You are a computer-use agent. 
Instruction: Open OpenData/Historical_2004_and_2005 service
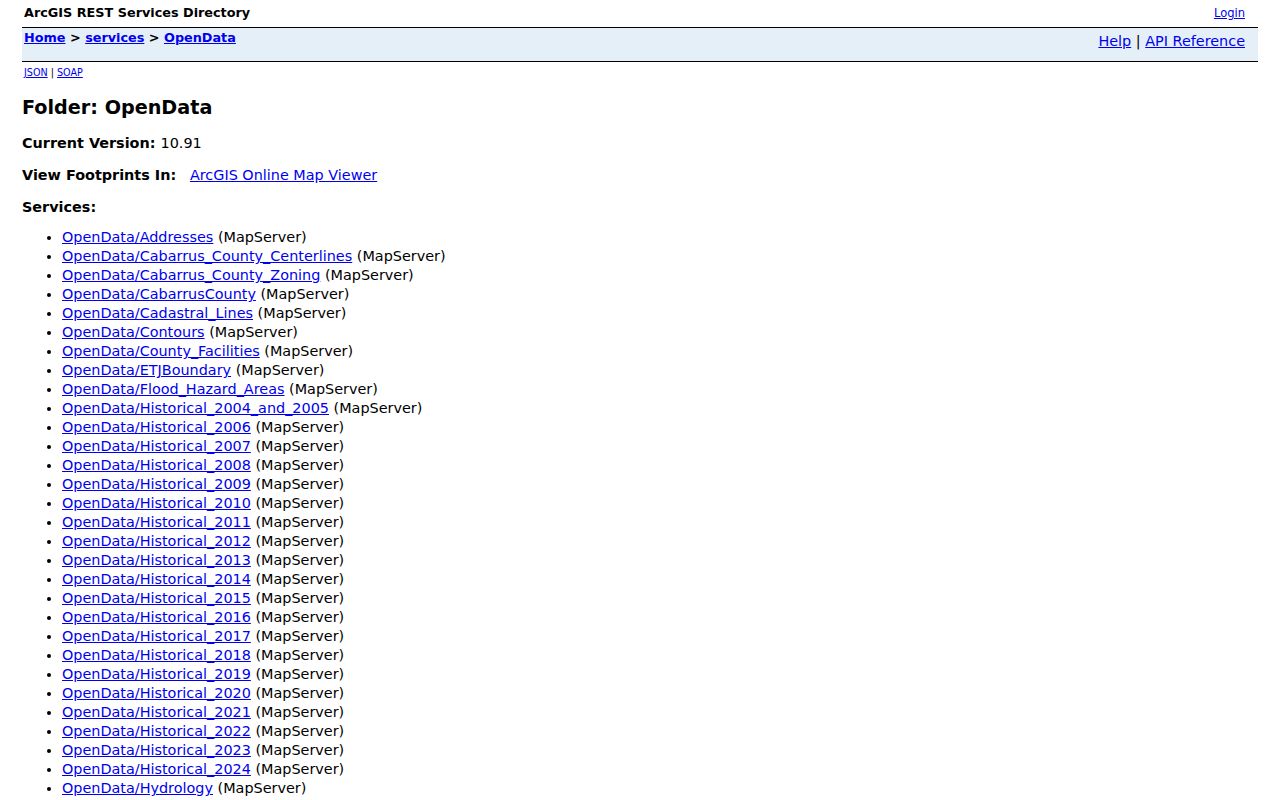[x=195, y=408]
